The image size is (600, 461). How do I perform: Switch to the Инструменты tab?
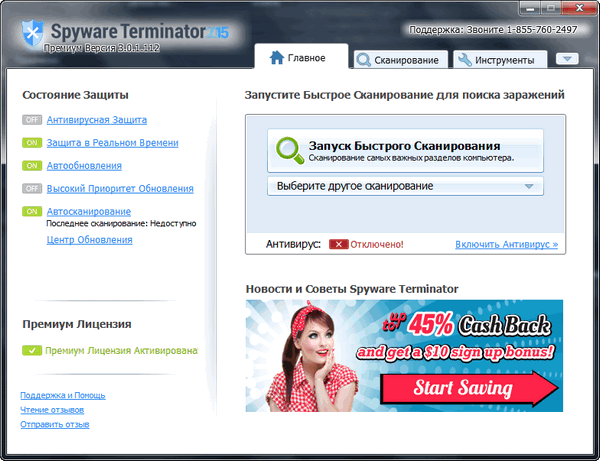point(501,60)
